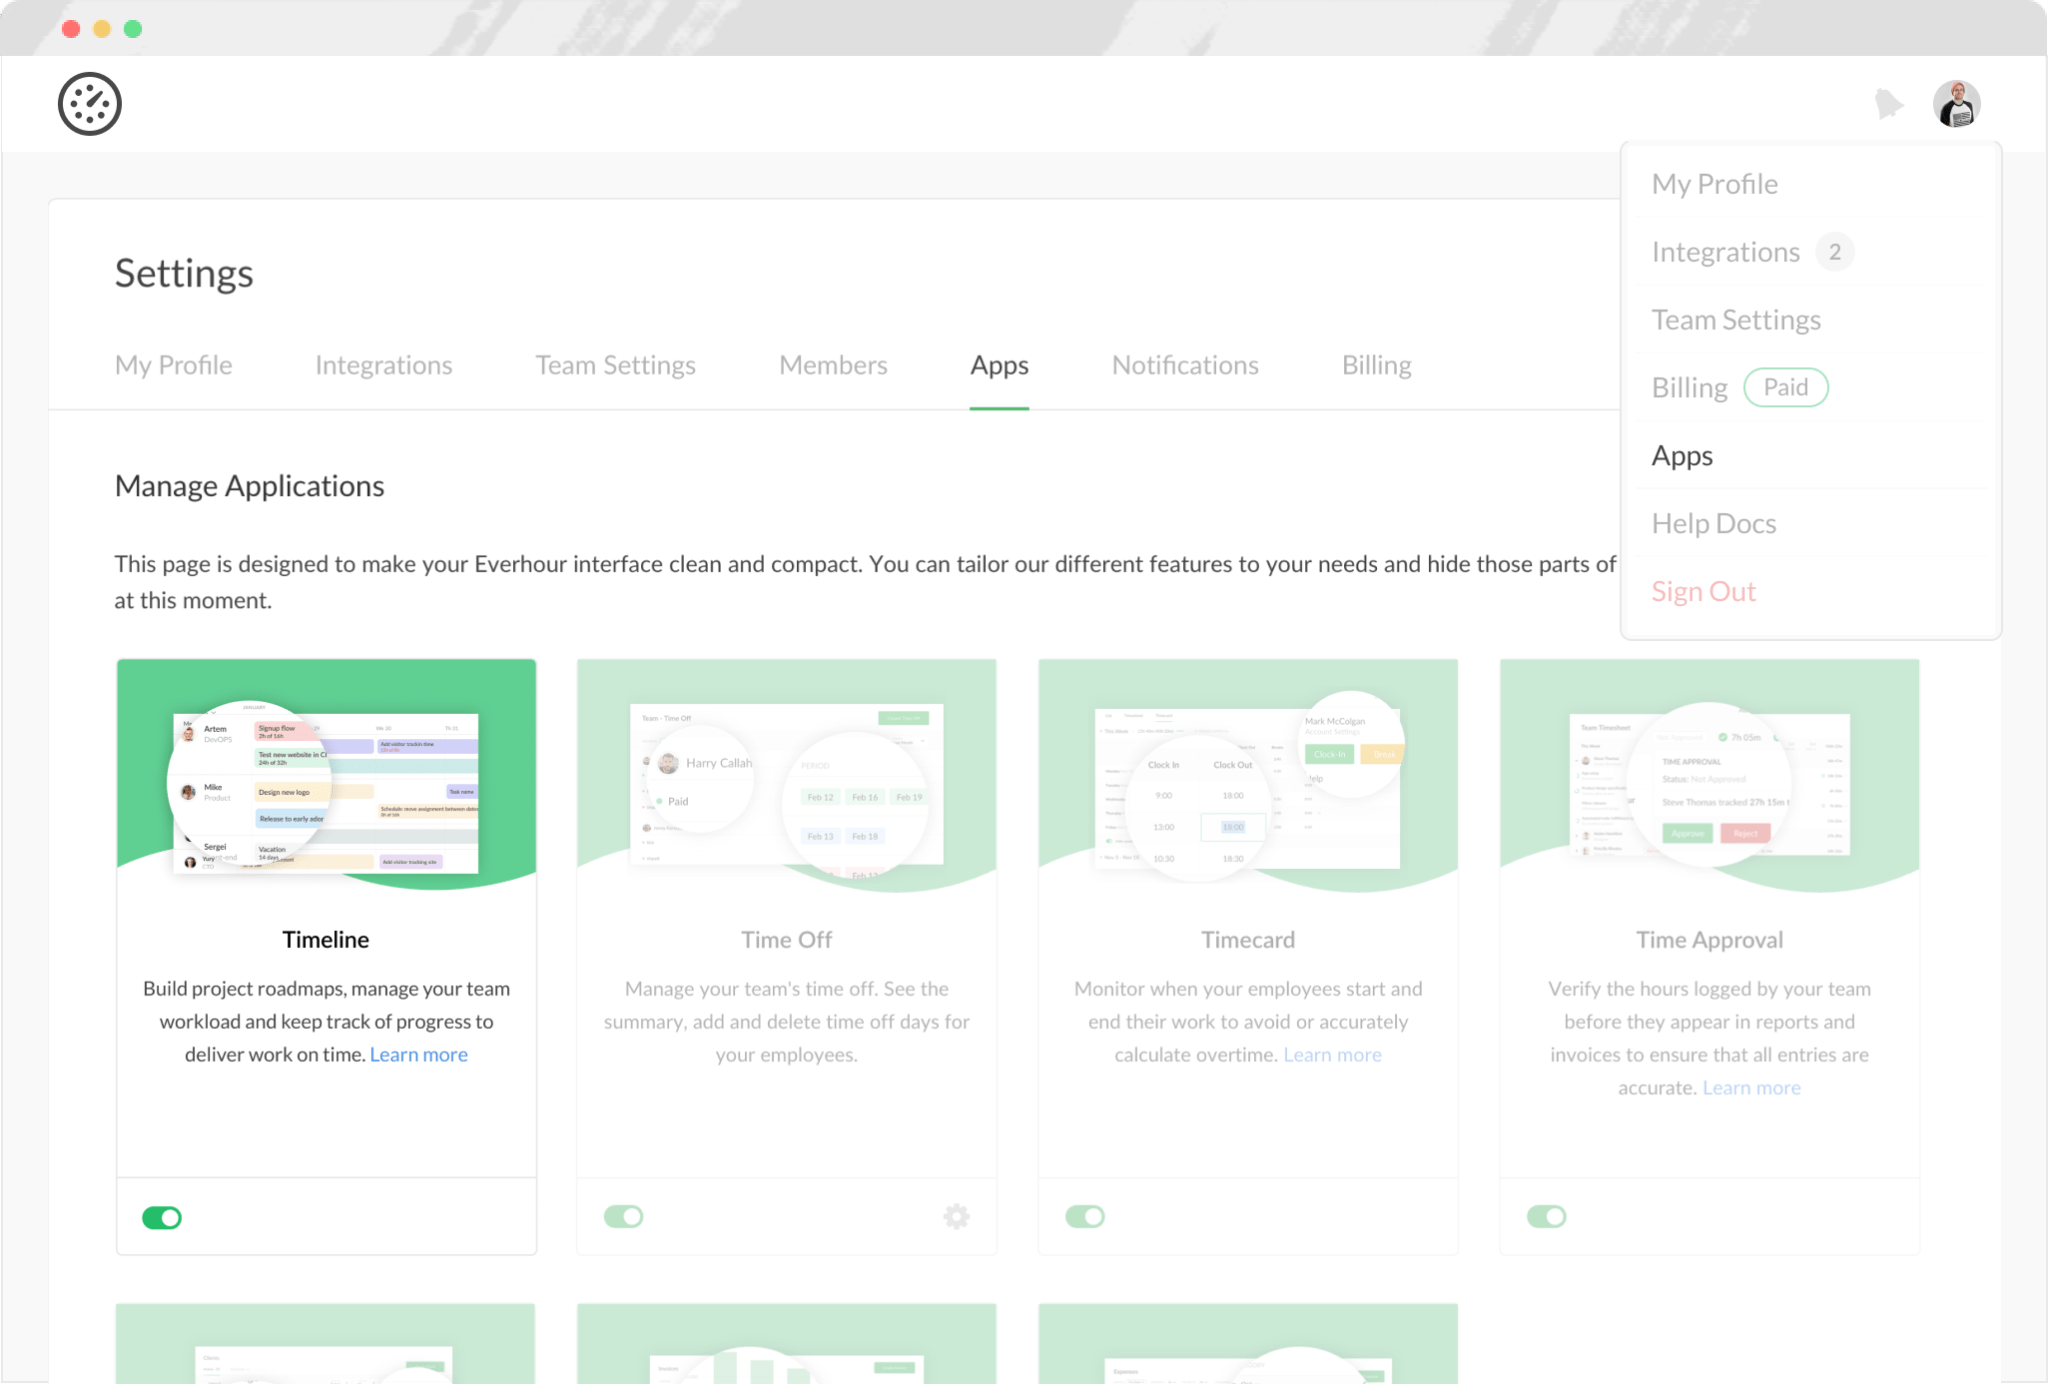Screen dimensions: 2048x1384
Task: Open the Notifications settings tab
Action: [1185, 365]
